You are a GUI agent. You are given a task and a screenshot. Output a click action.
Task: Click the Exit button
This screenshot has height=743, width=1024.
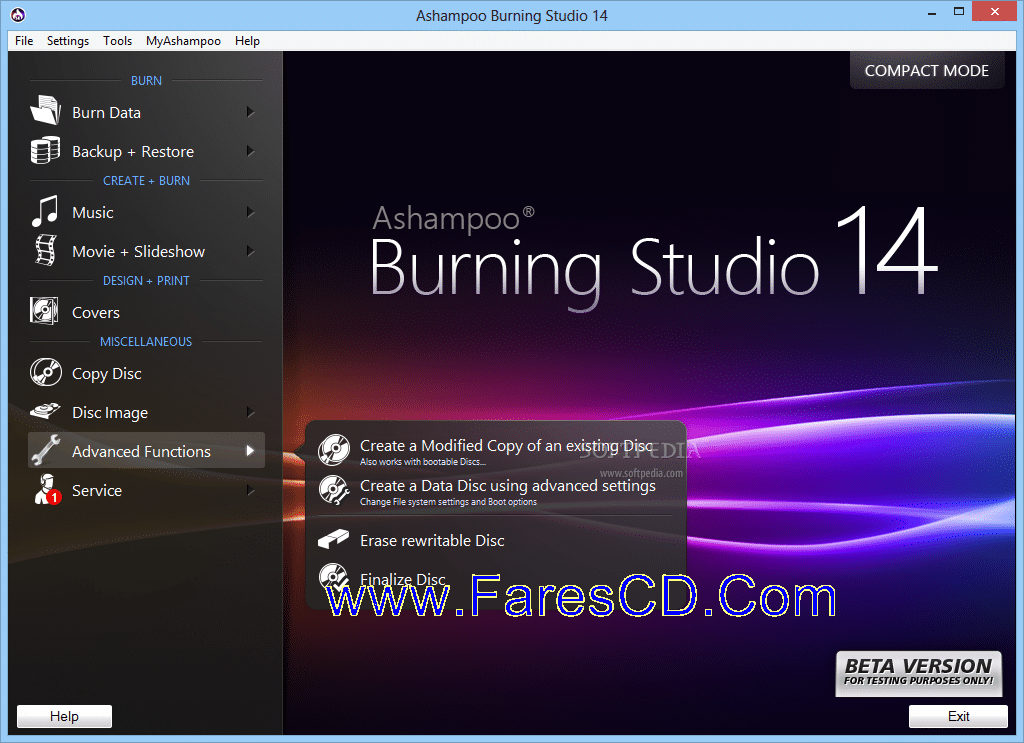(958, 716)
